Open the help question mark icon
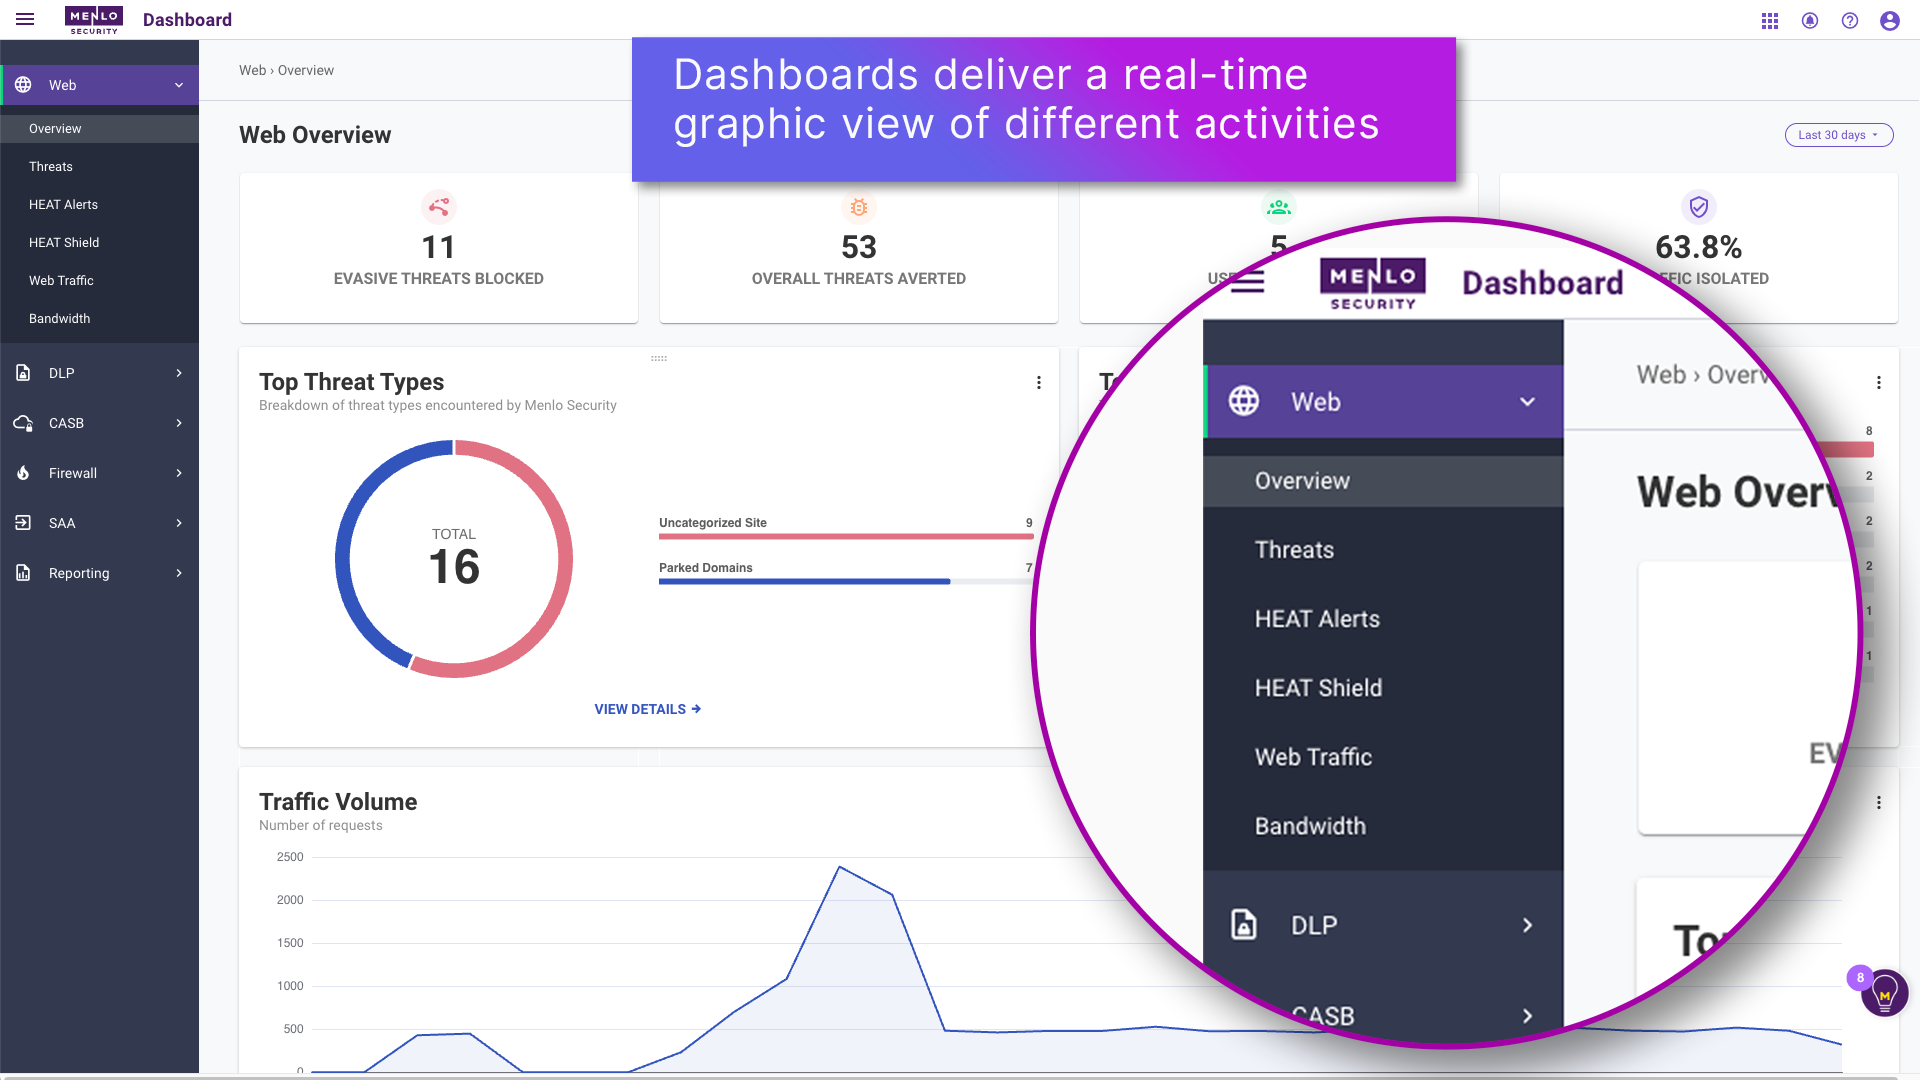Viewport: 1920px width, 1080px height. (x=1850, y=20)
